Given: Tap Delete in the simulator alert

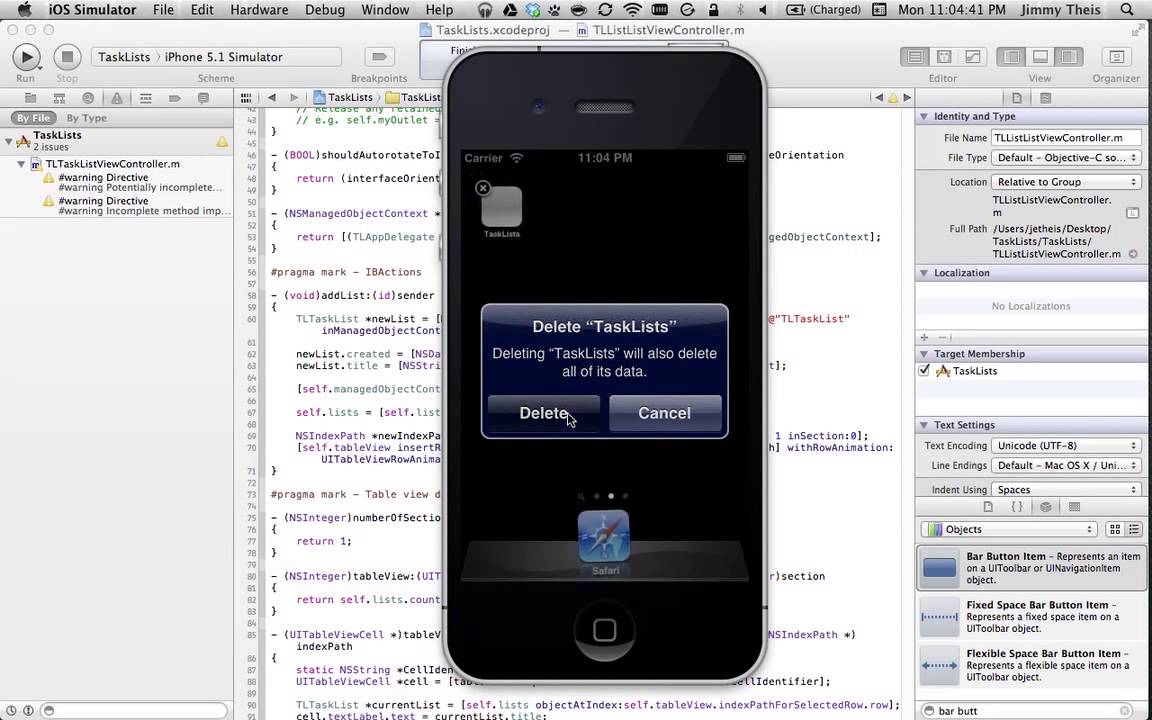Looking at the screenshot, I should pos(544,414).
